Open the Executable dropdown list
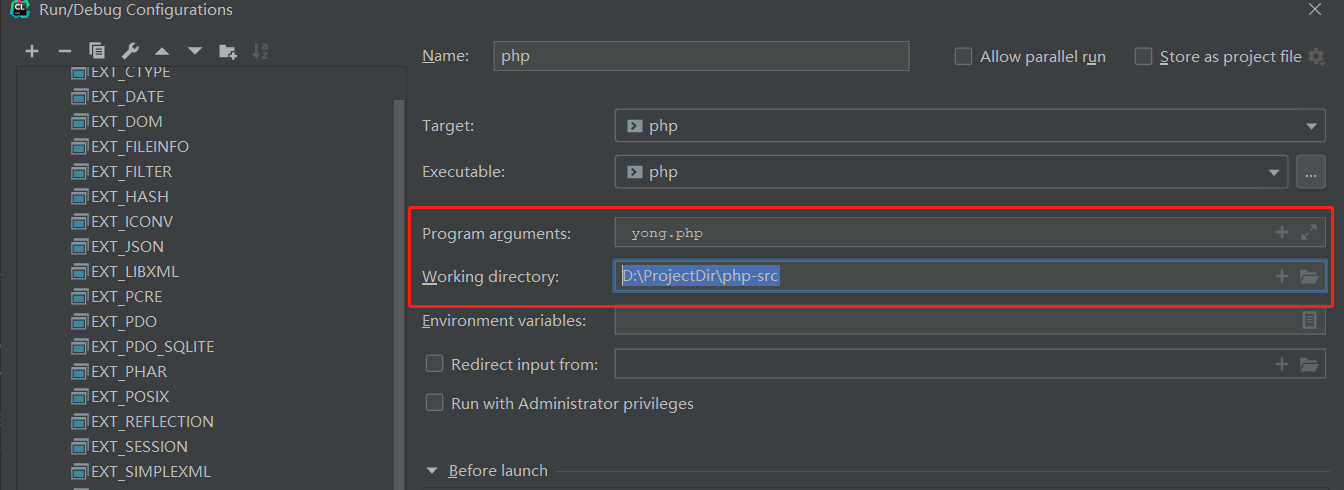Viewport: 1344px width, 490px height. coord(1274,172)
